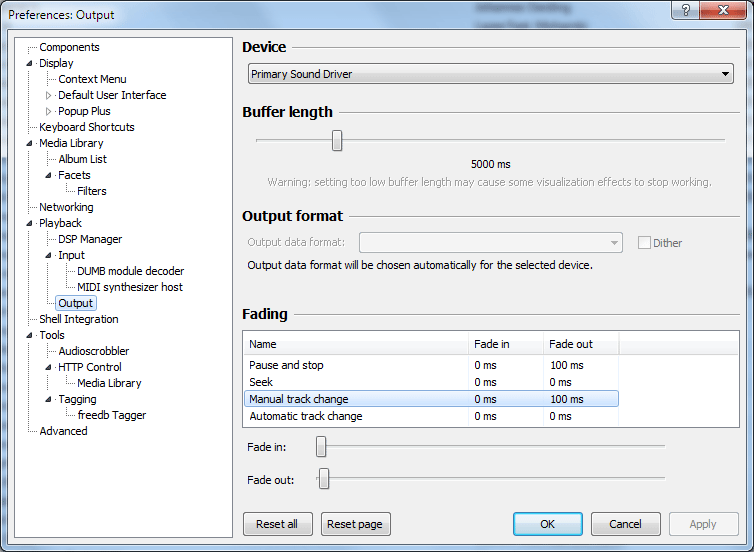Go to the Audioscrobbler settings page
The width and height of the screenshot is (754, 552).
tap(93, 351)
